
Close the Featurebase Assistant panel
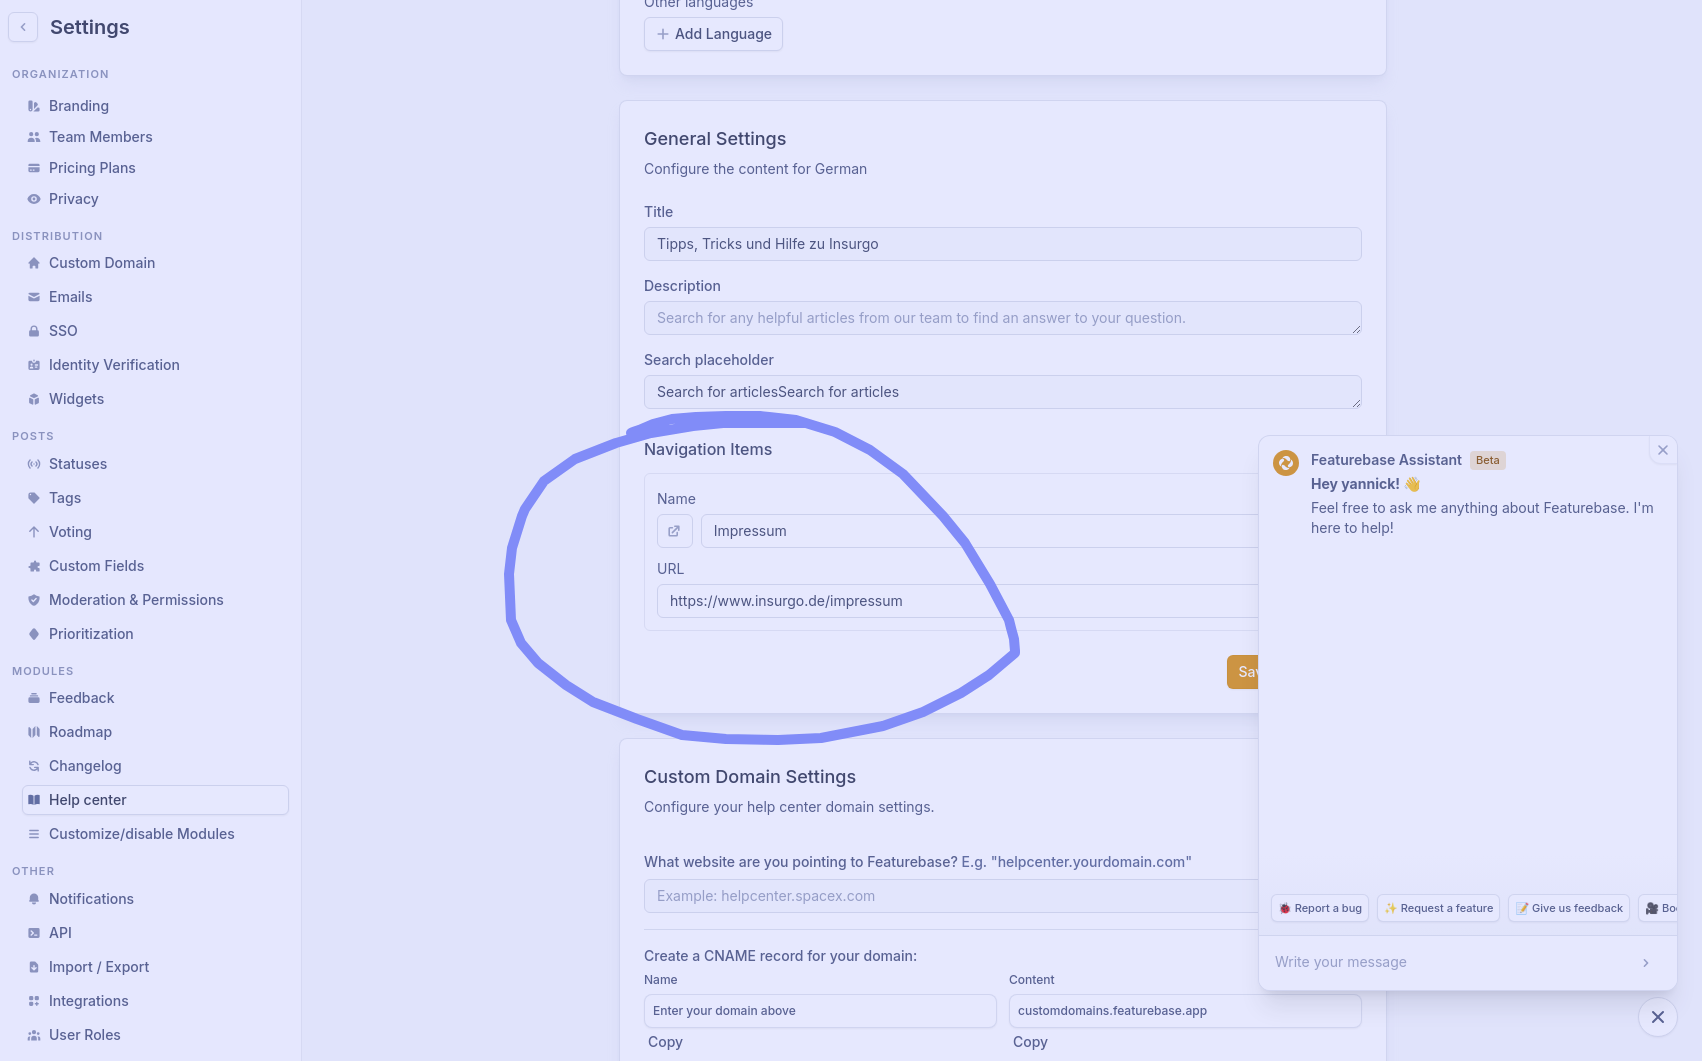point(1663,450)
